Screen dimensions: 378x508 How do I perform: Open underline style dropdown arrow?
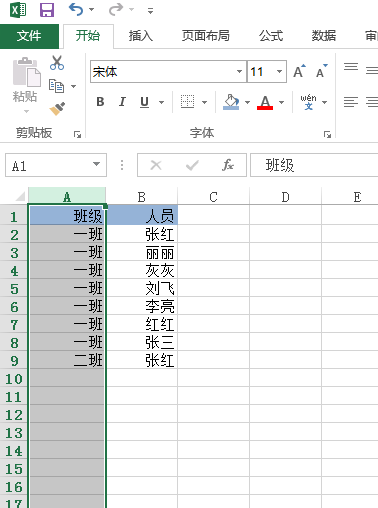(x=162, y=102)
